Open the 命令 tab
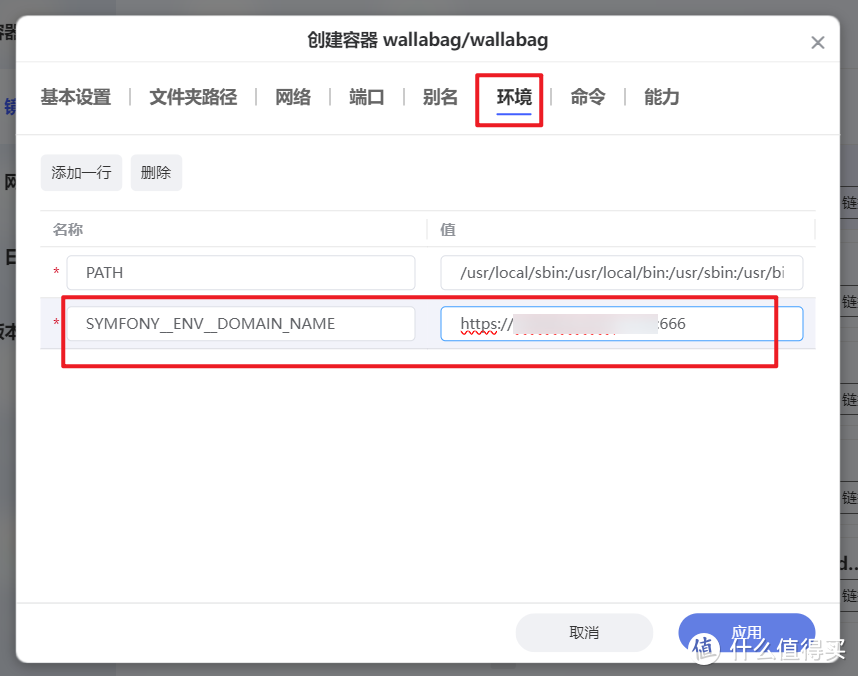 pyautogui.click(x=587, y=97)
